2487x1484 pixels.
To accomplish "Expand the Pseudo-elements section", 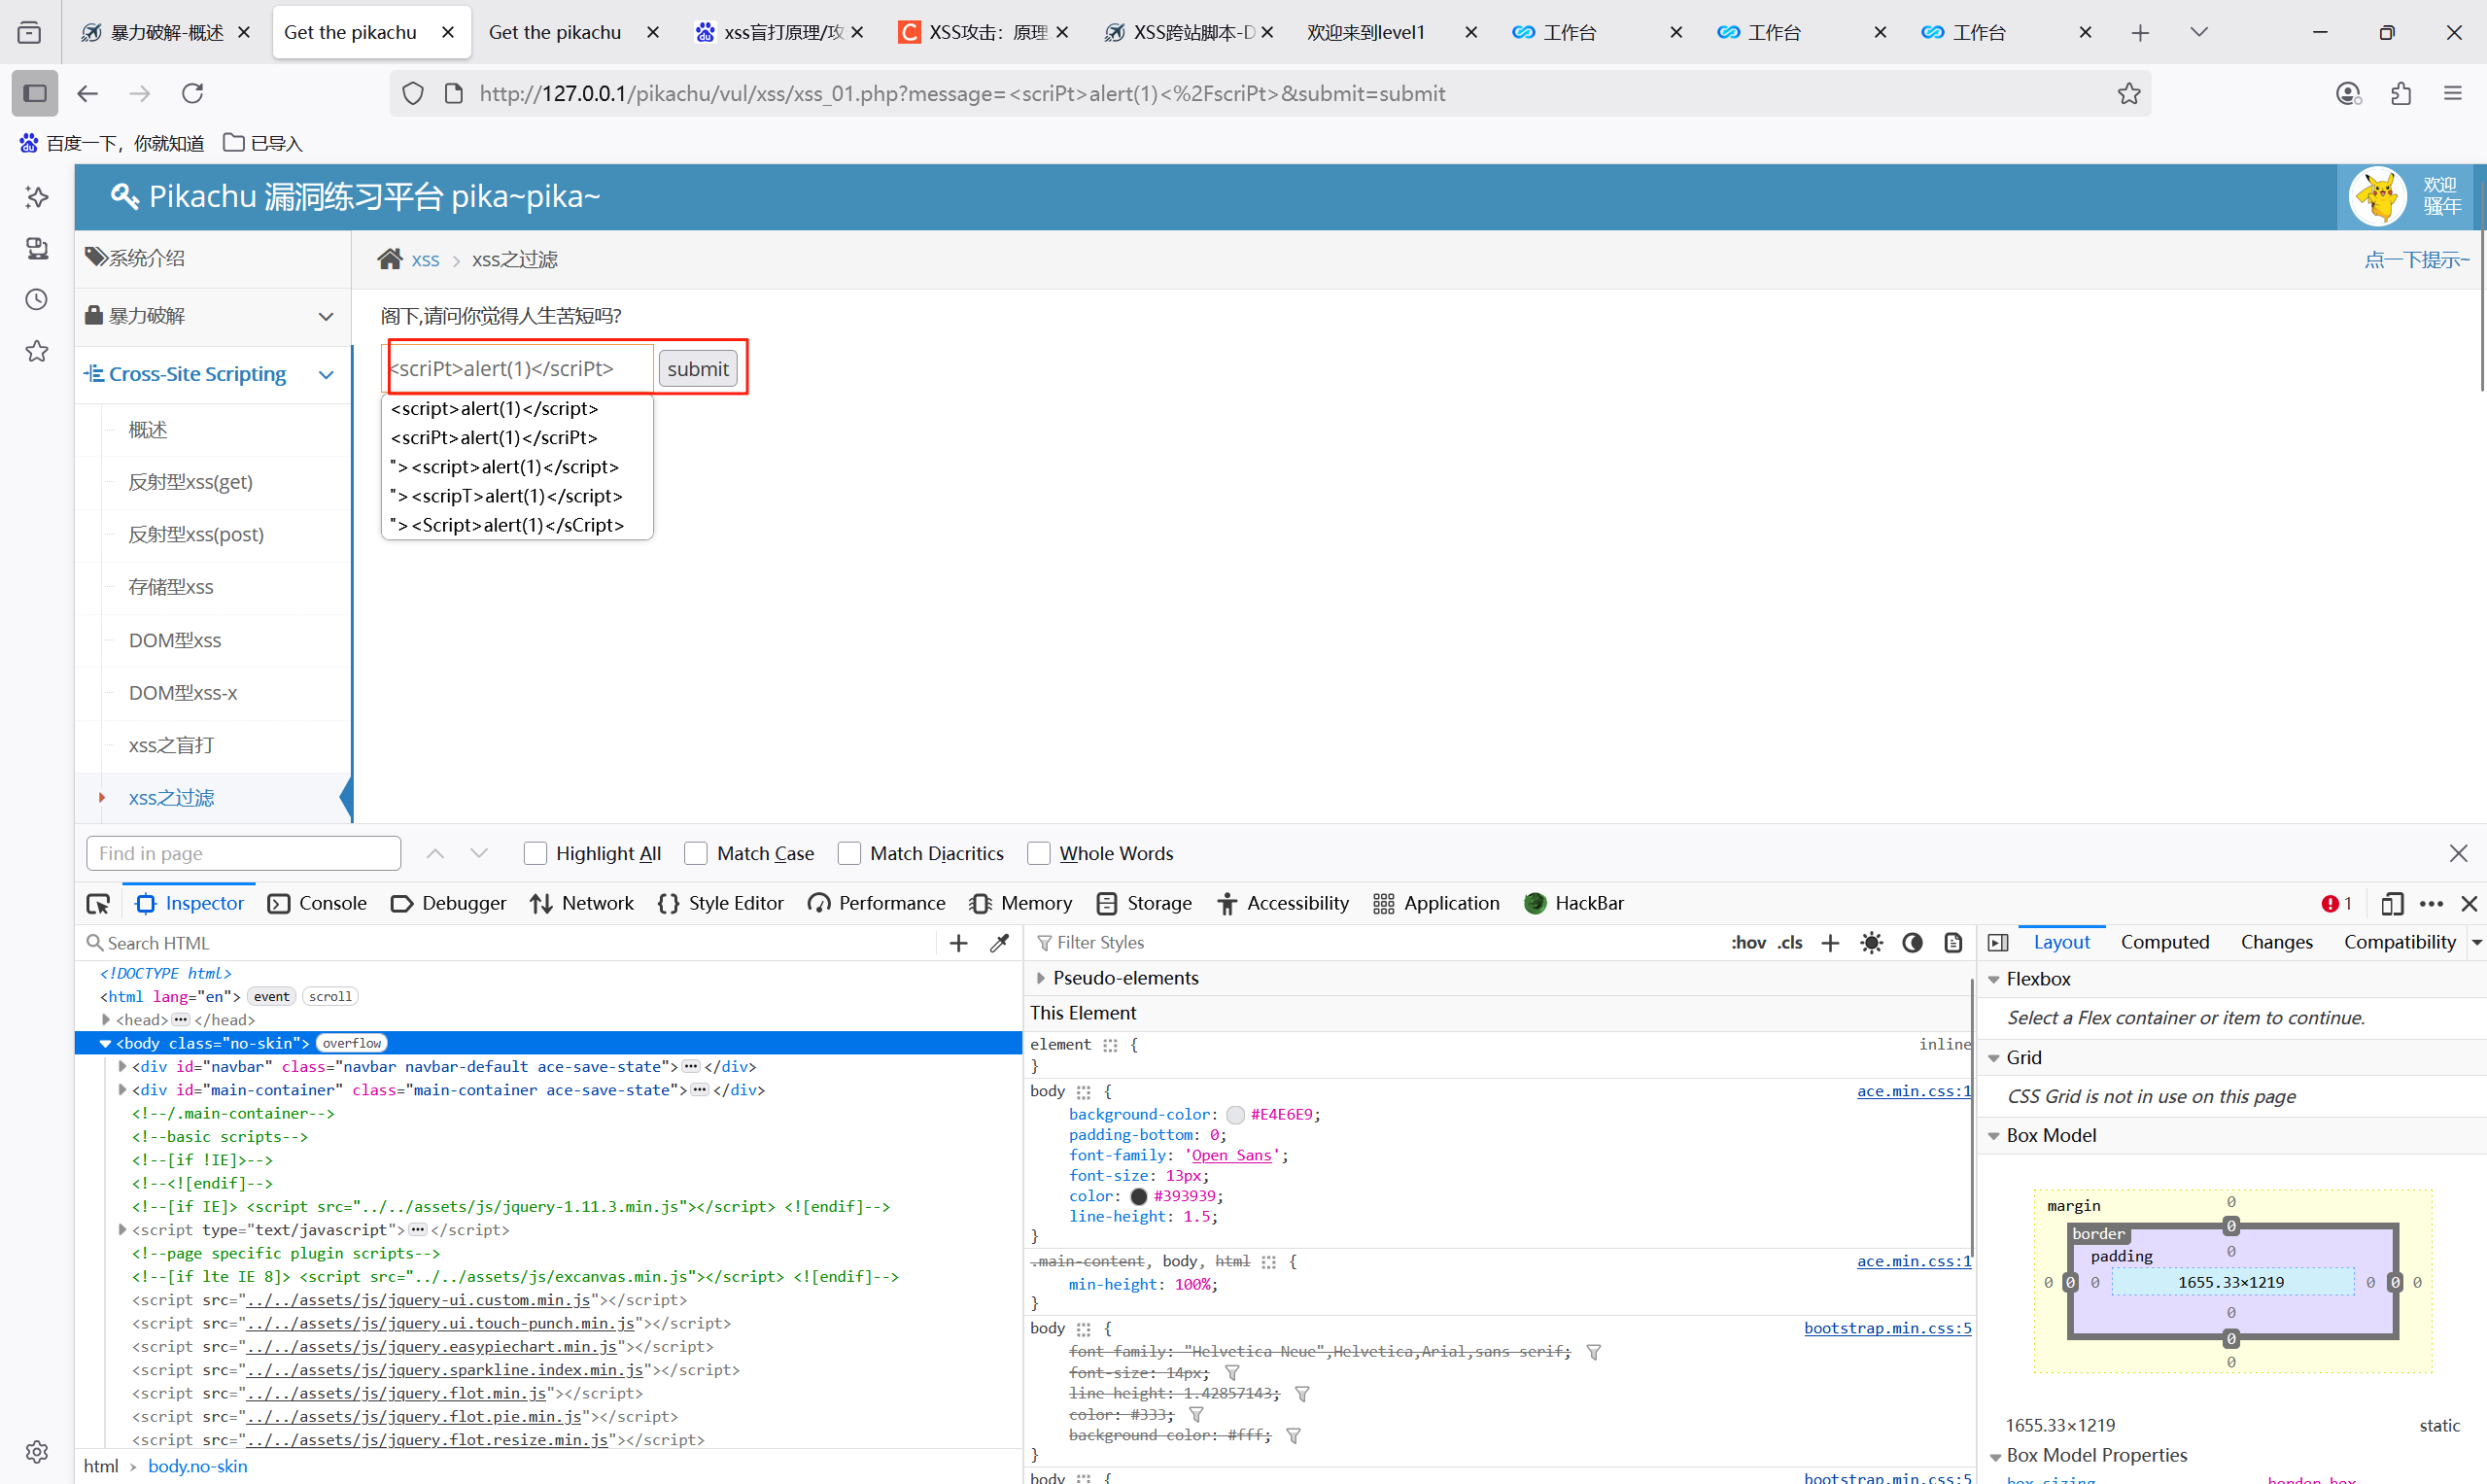I will tap(1041, 979).
